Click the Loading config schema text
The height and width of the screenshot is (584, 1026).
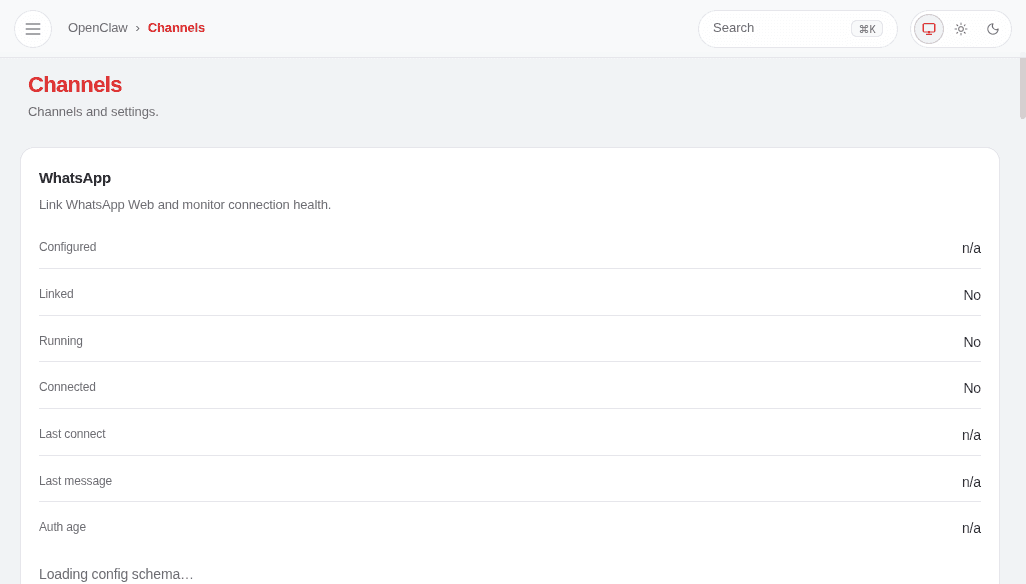click(116, 574)
